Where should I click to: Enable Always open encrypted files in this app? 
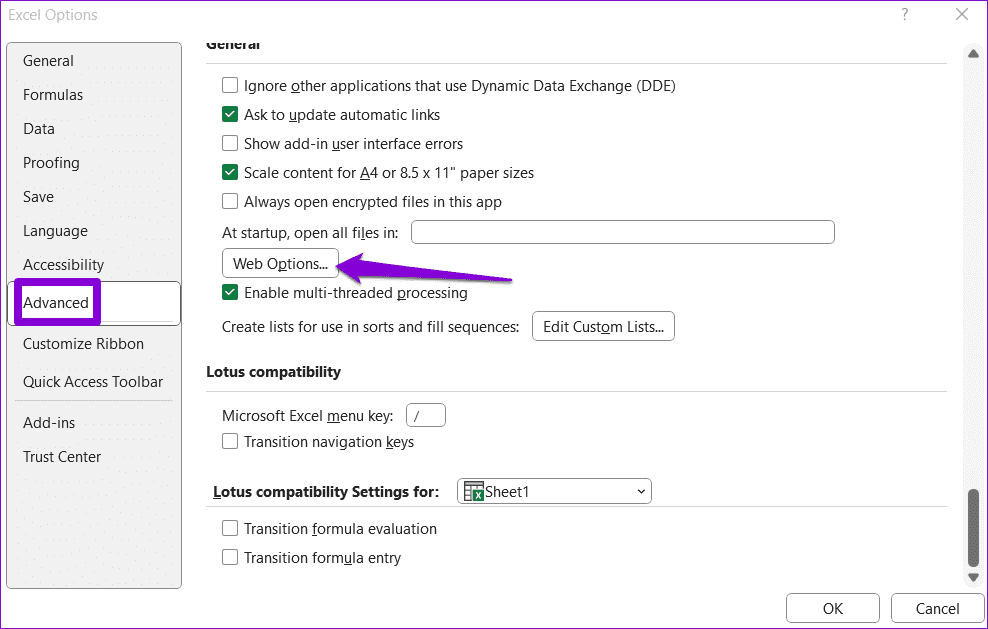[230, 201]
